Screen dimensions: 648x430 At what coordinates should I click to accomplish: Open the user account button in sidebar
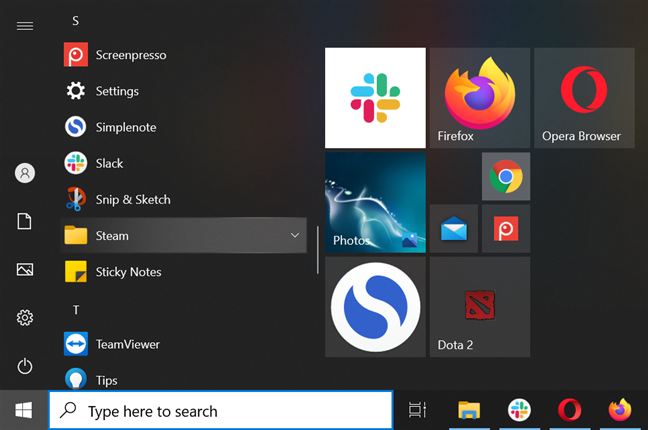pyautogui.click(x=25, y=173)
